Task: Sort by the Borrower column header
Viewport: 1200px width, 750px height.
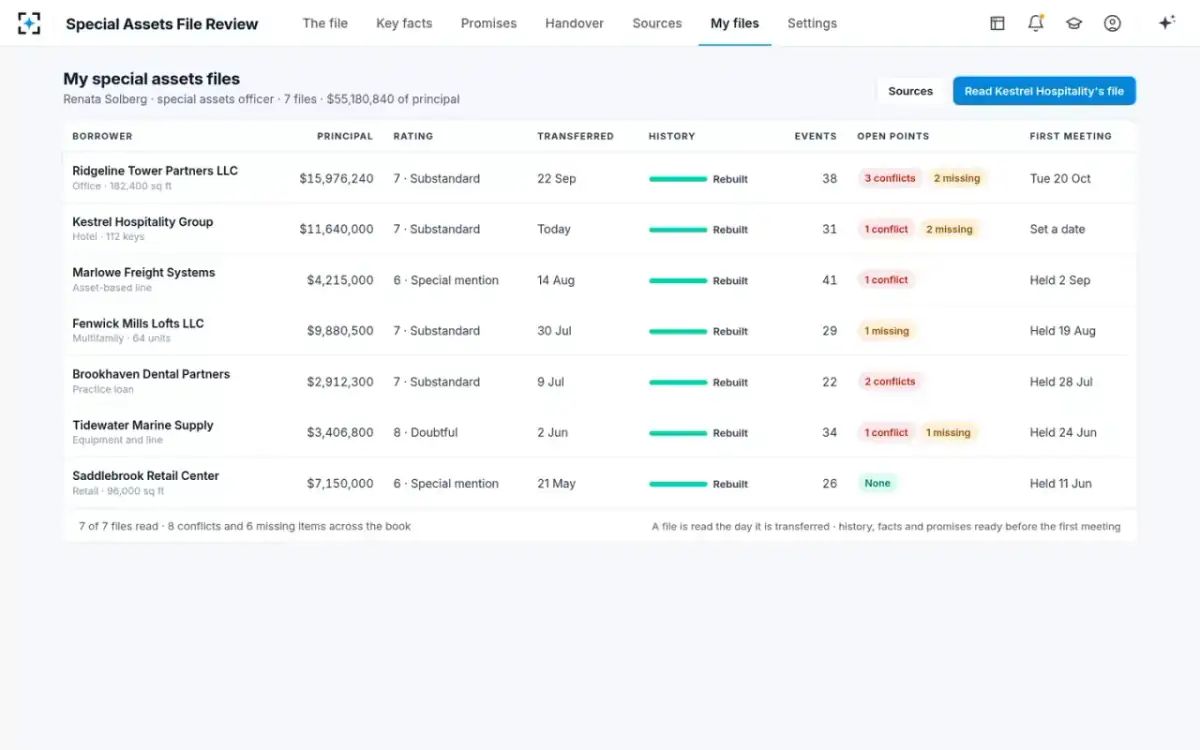Action: click(x=102, y=136)
